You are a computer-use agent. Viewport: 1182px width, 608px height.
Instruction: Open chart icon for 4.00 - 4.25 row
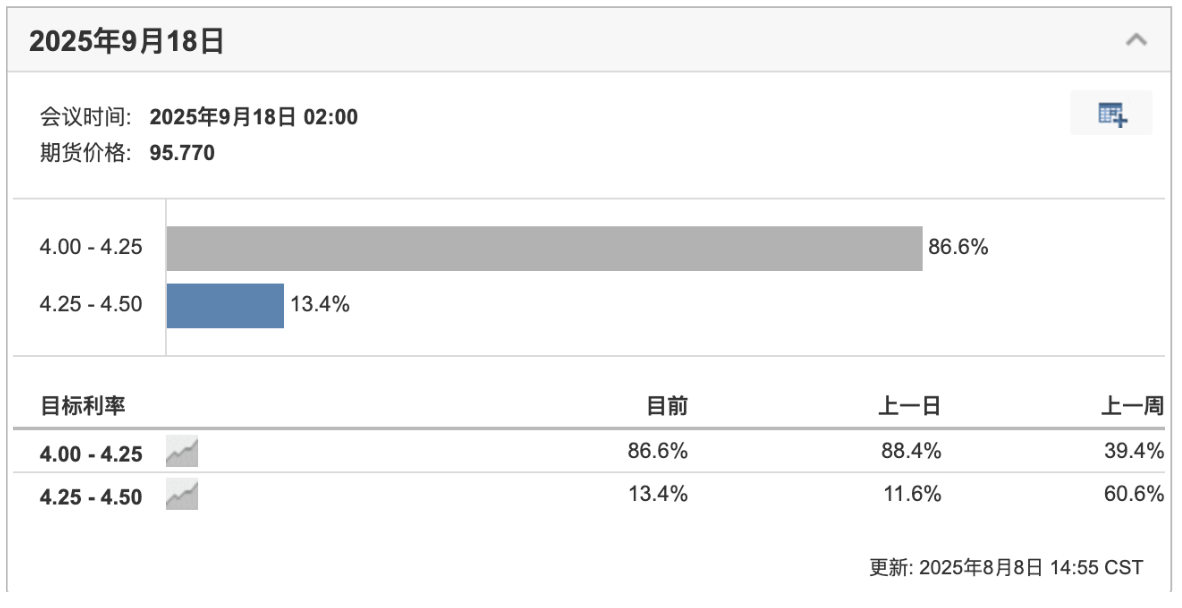182,452
